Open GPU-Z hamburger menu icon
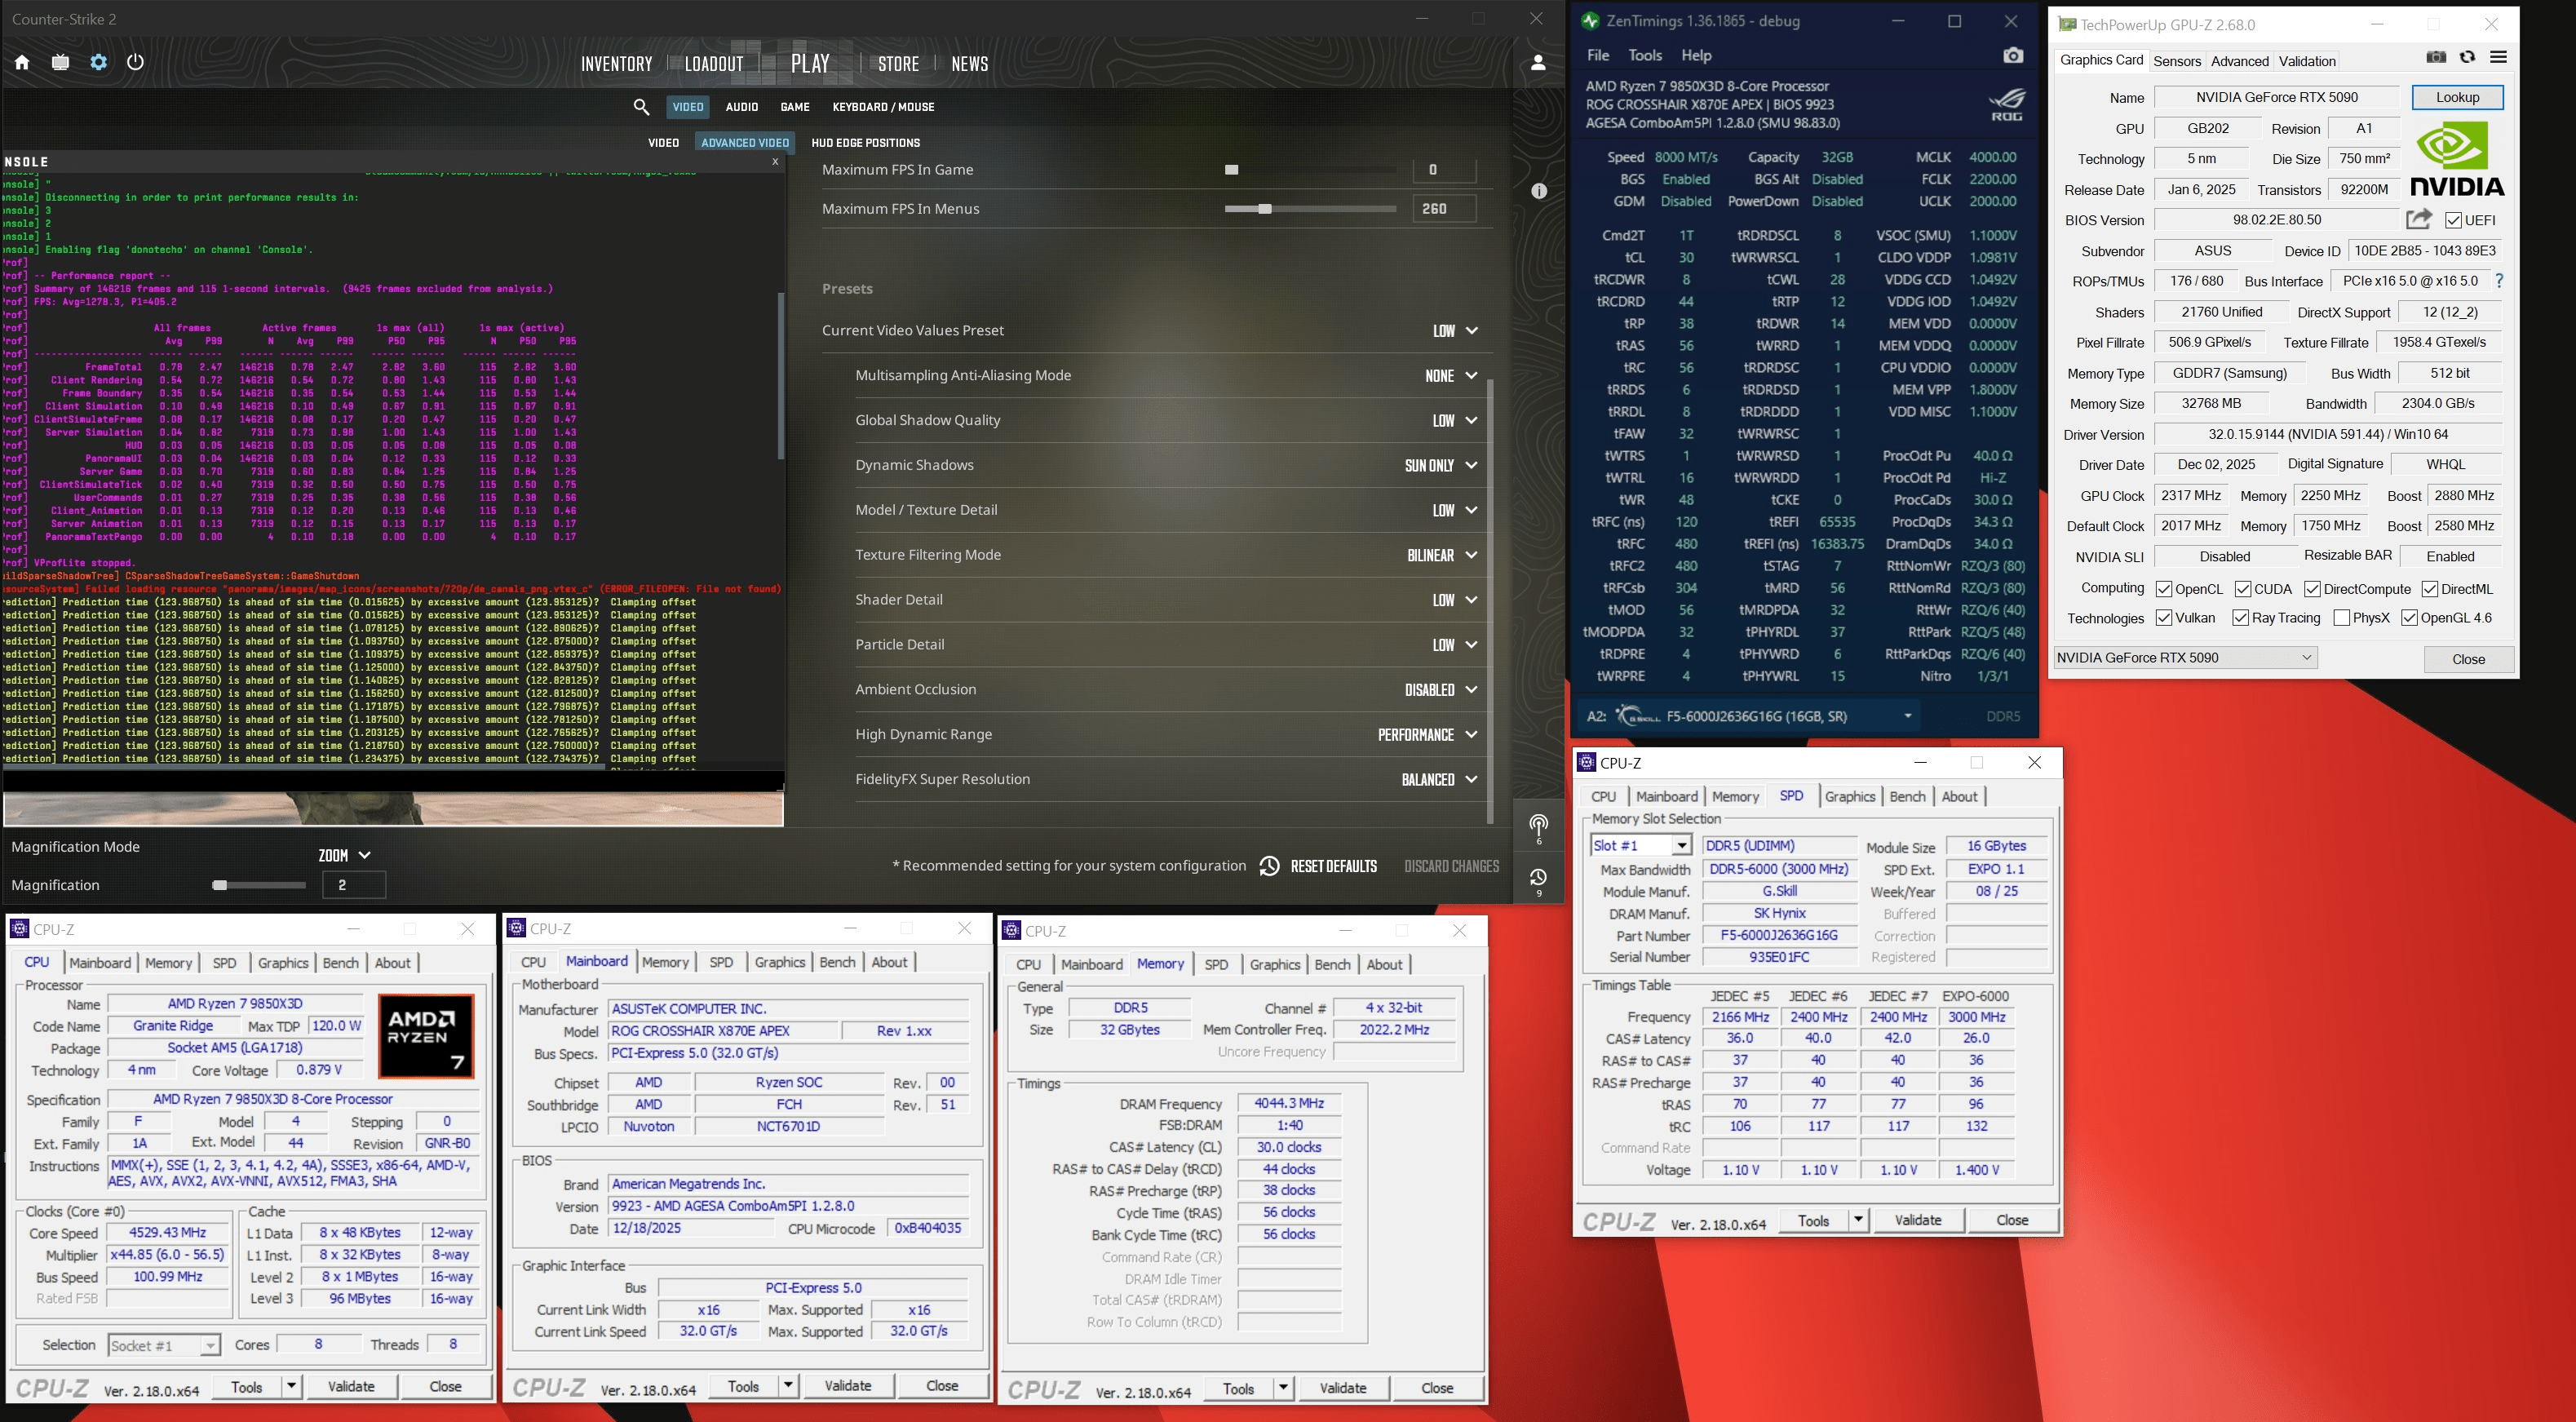This screenshot has height=1422, width=2576. pyautogui.click(x=2498, y=58)
